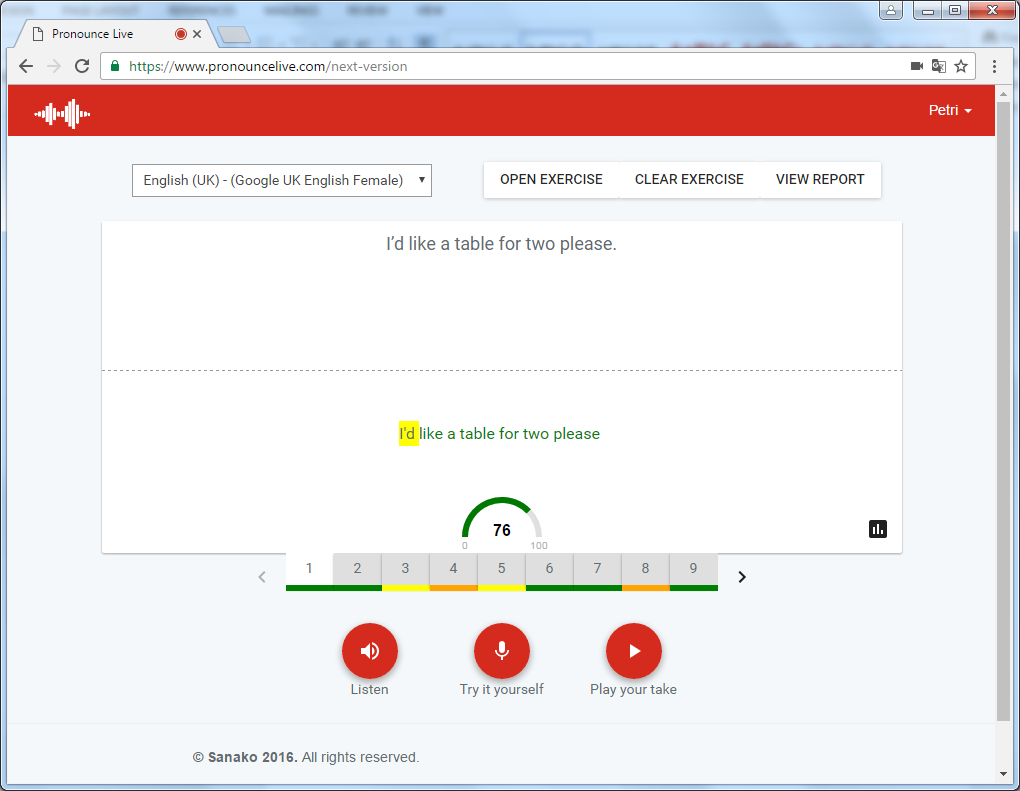Screen dimensions: 1020x791
Task: Click the Listen speaker button
Action: click(x=370, y=651)
